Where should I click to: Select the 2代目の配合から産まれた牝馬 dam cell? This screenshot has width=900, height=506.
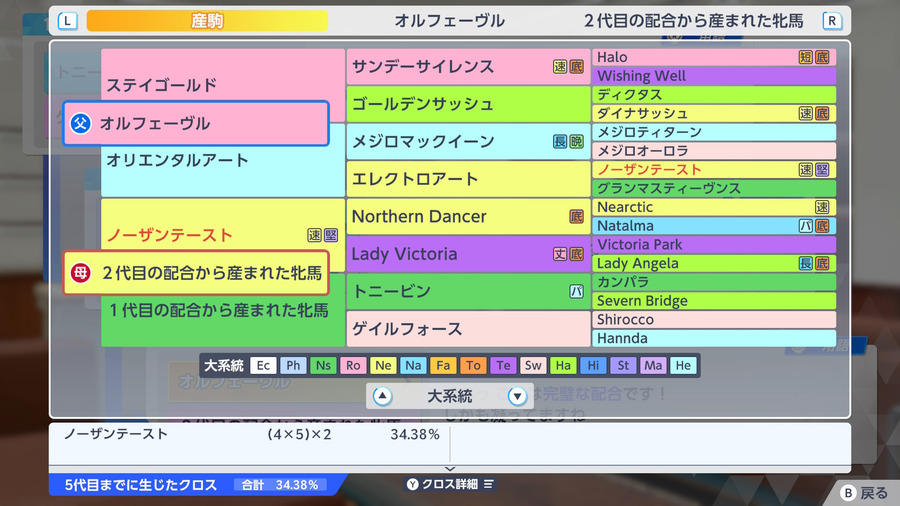[x=196, y=273]
